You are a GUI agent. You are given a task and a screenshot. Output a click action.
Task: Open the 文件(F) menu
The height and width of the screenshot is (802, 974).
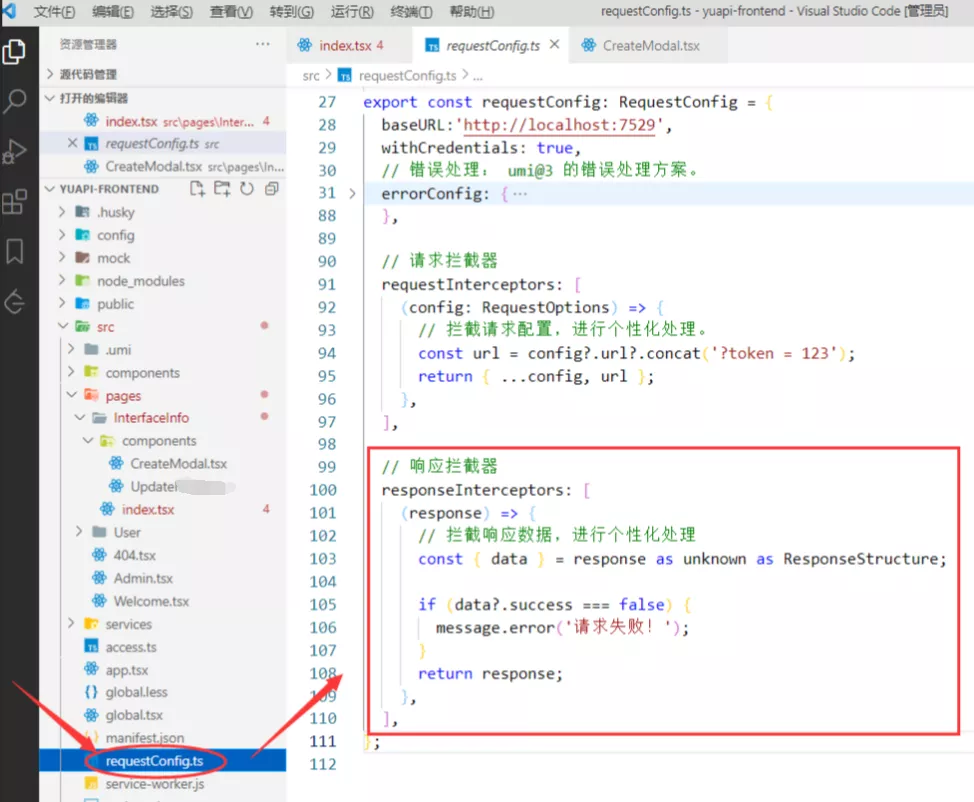[x=54, y=12]
